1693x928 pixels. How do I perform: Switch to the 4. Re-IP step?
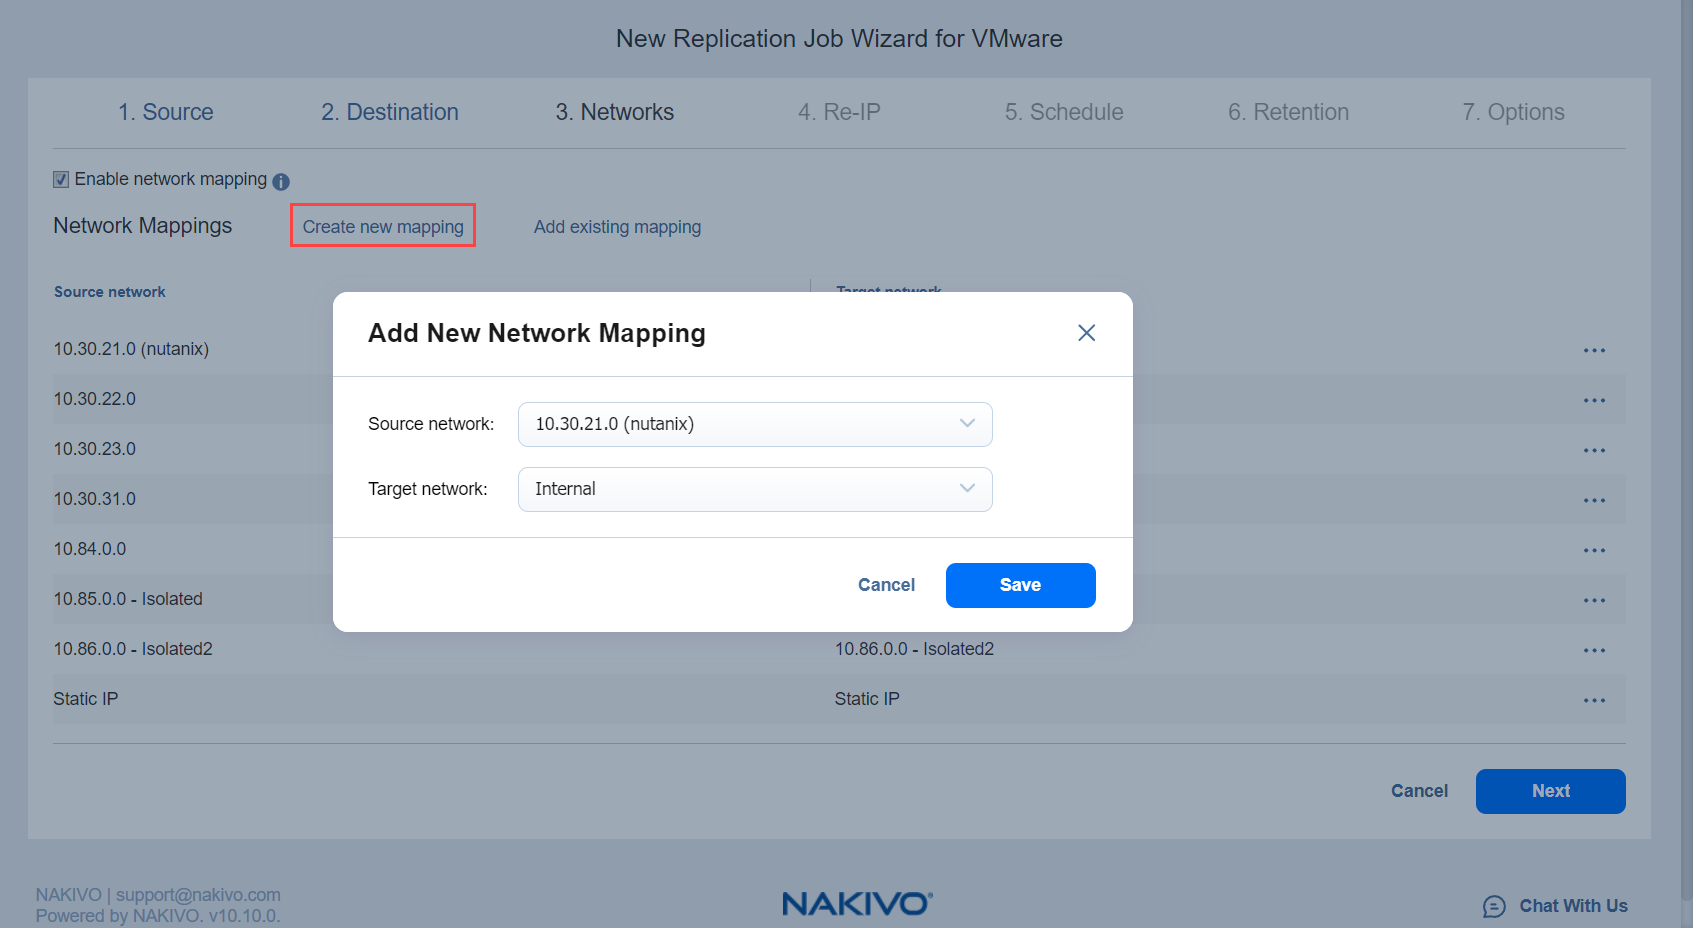tap(839, 112)
